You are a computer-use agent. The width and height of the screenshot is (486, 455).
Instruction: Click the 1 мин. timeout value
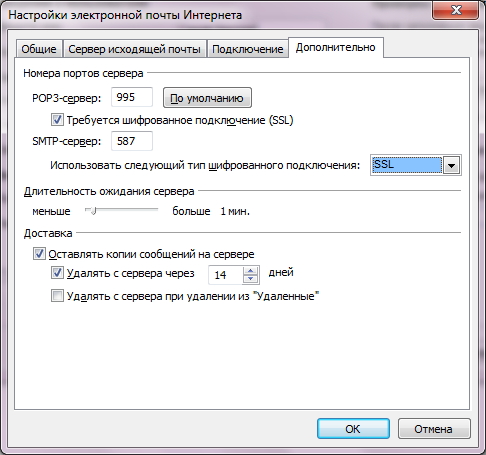pyautogui.click(x=235, y=211)
